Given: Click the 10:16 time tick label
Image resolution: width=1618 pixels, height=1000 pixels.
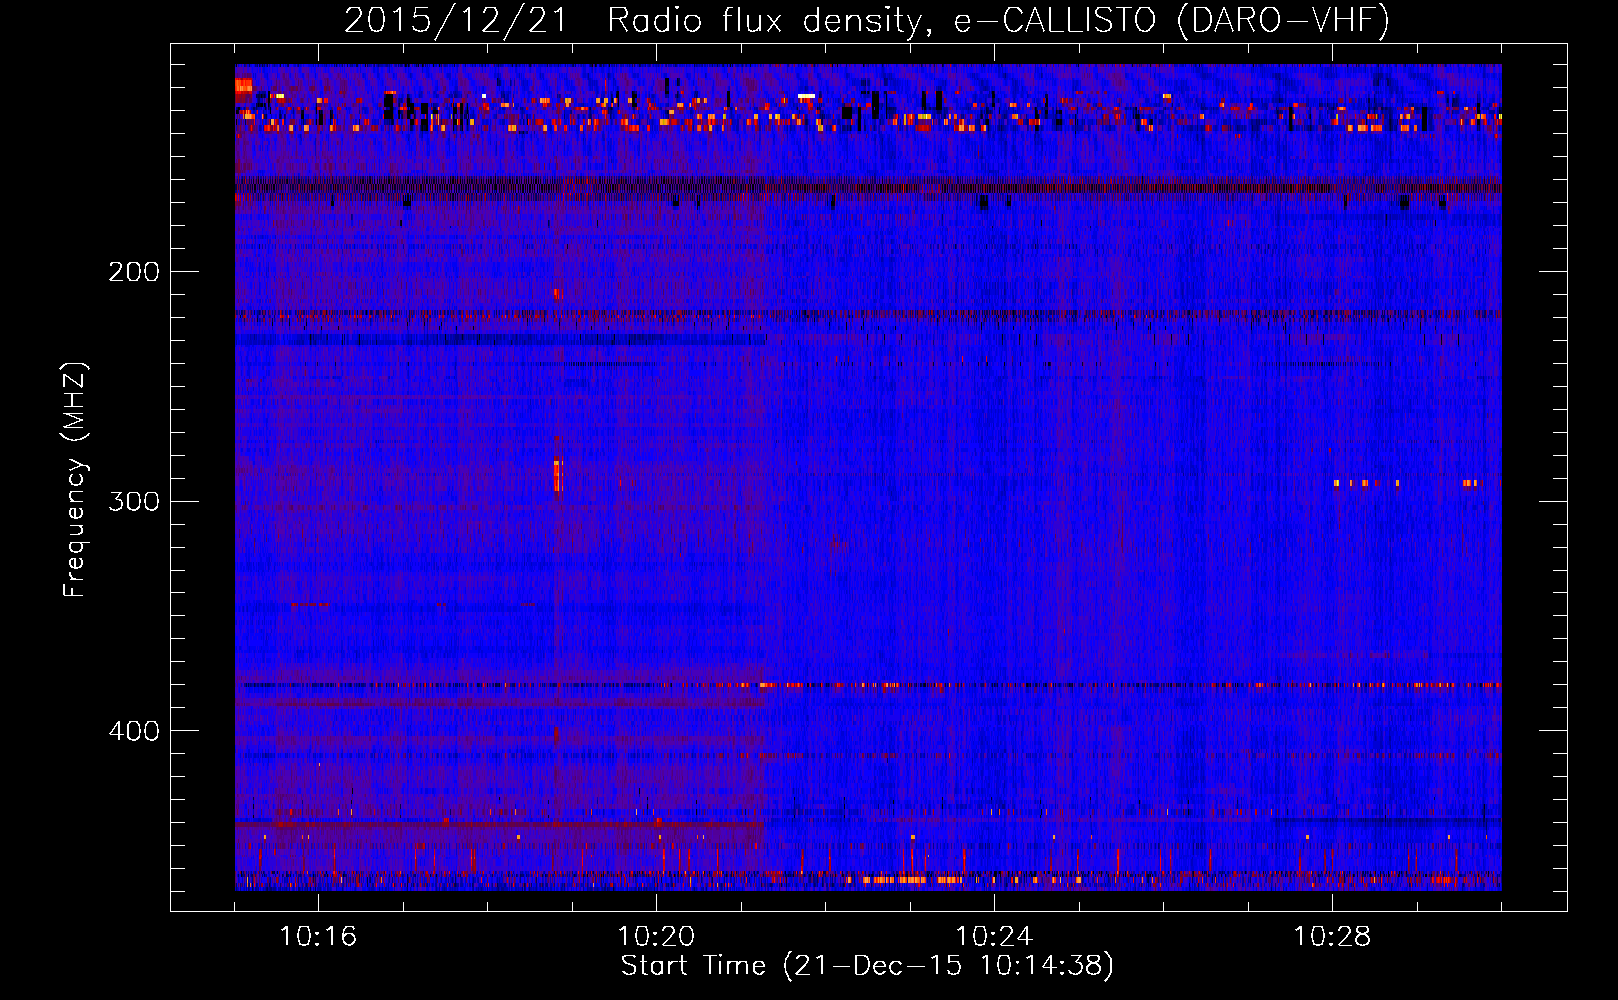Looking at the screenshot, I should (x=318, y=937).
